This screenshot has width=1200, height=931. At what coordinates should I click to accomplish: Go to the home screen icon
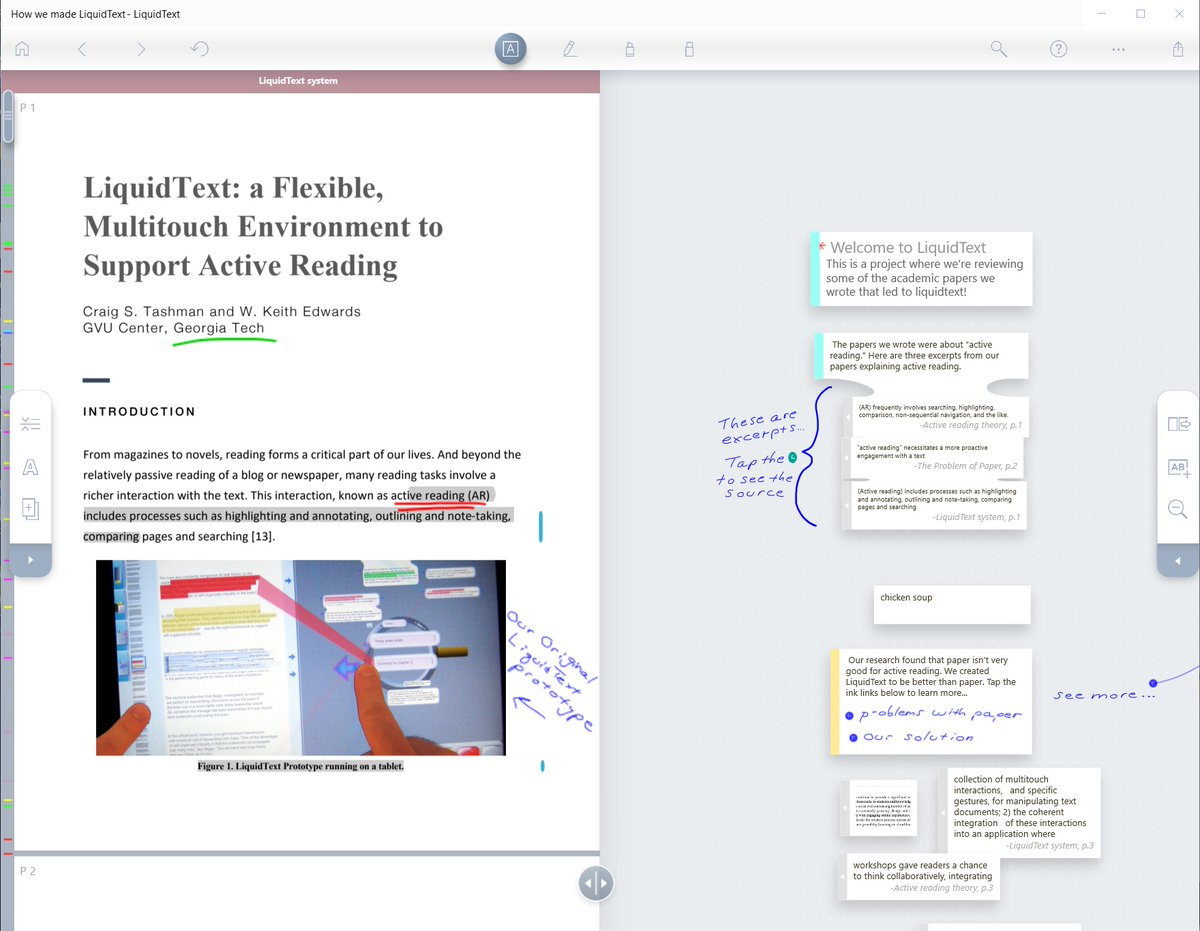22,49
